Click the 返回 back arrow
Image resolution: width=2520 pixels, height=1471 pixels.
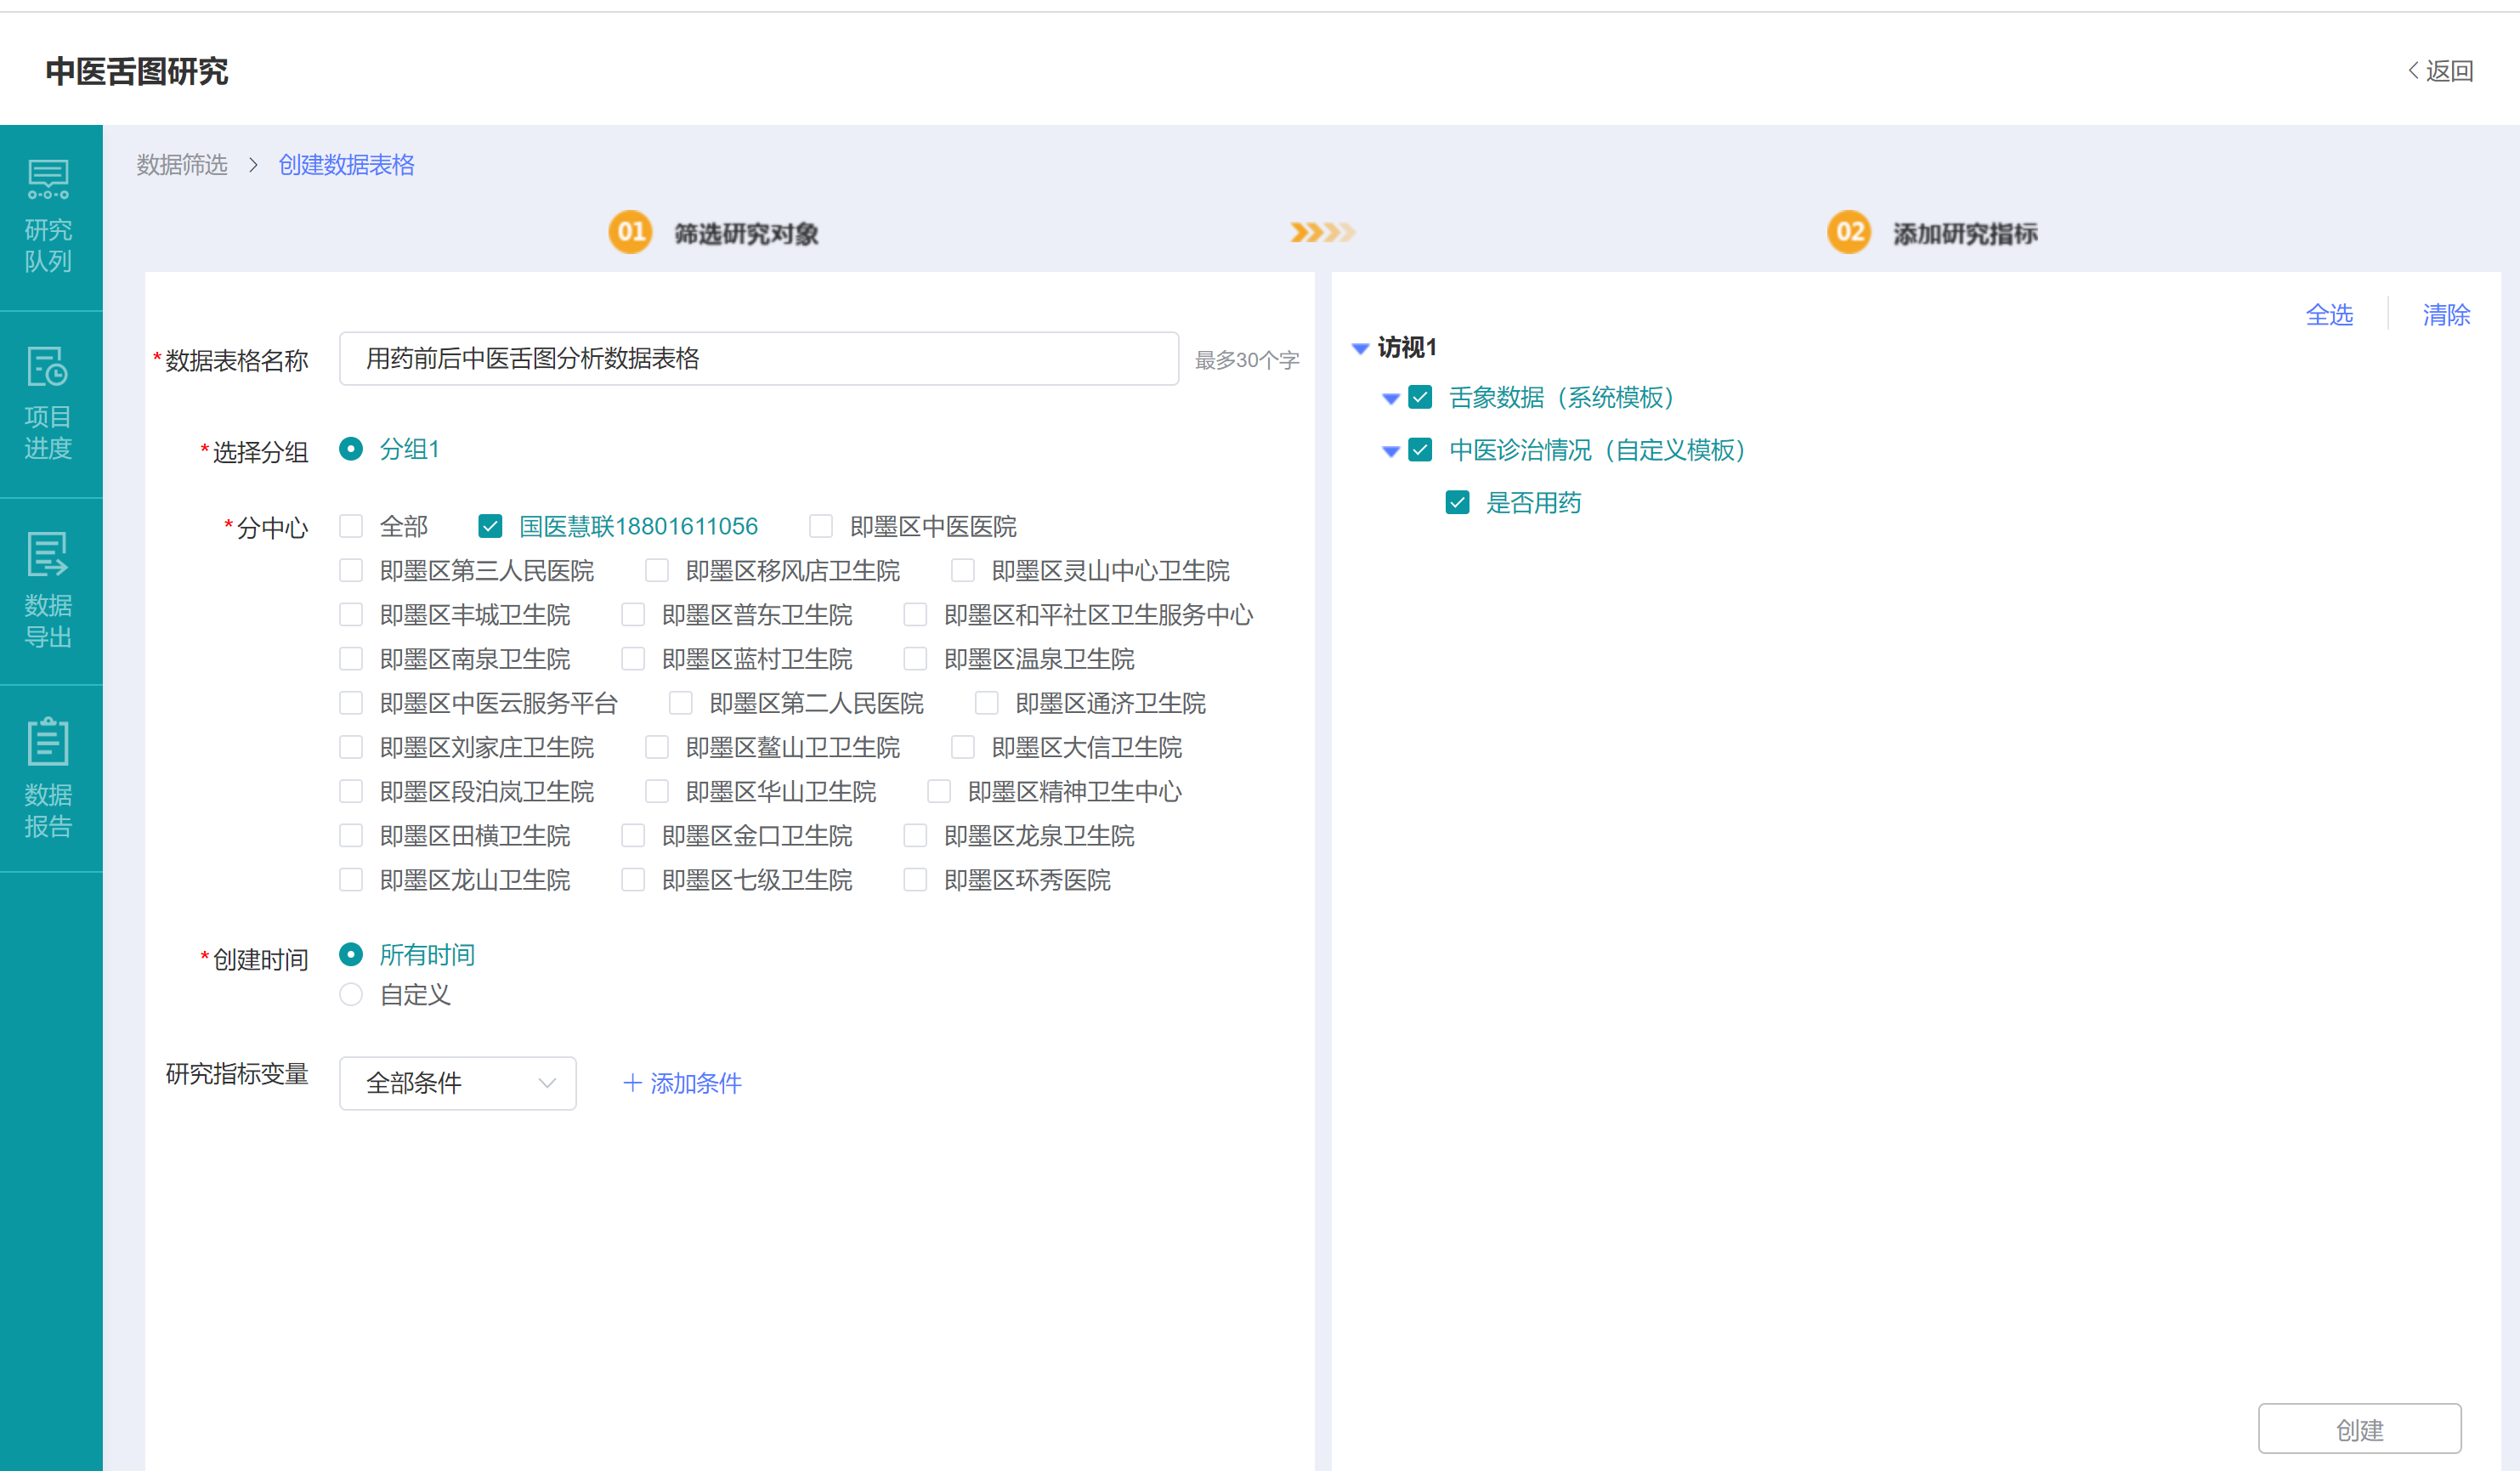[x=2412, y=71]
